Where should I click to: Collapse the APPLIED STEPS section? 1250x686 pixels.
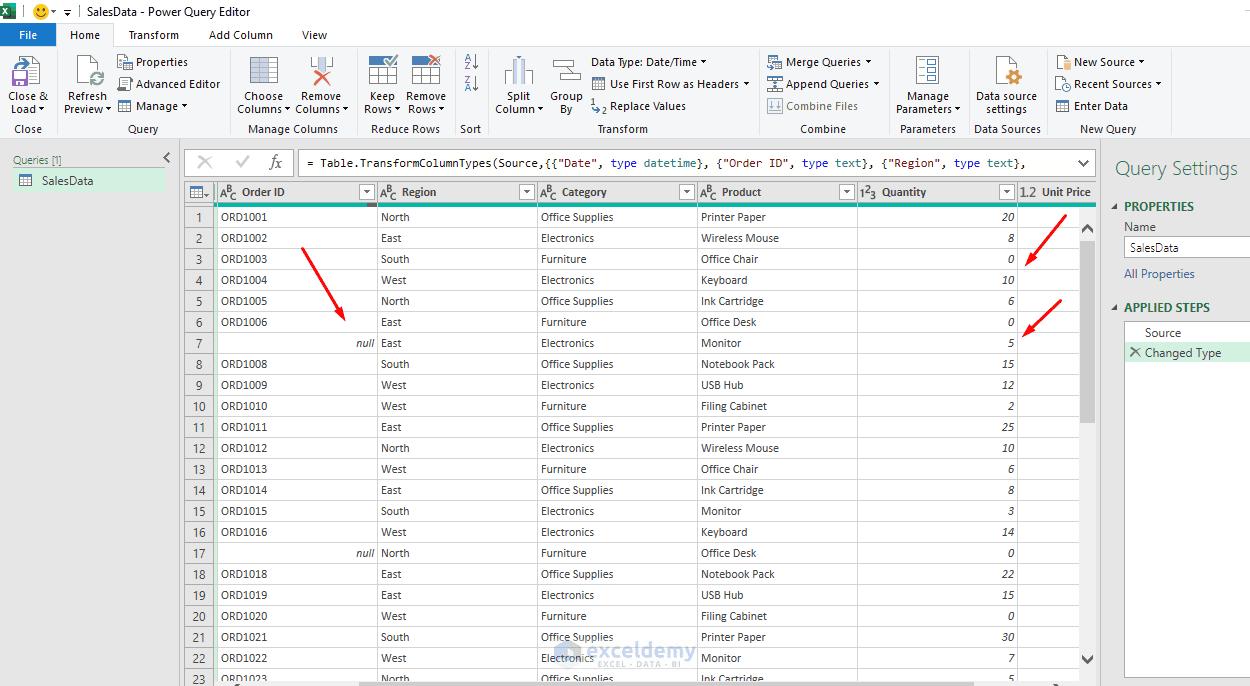[x=1117, y=307]
